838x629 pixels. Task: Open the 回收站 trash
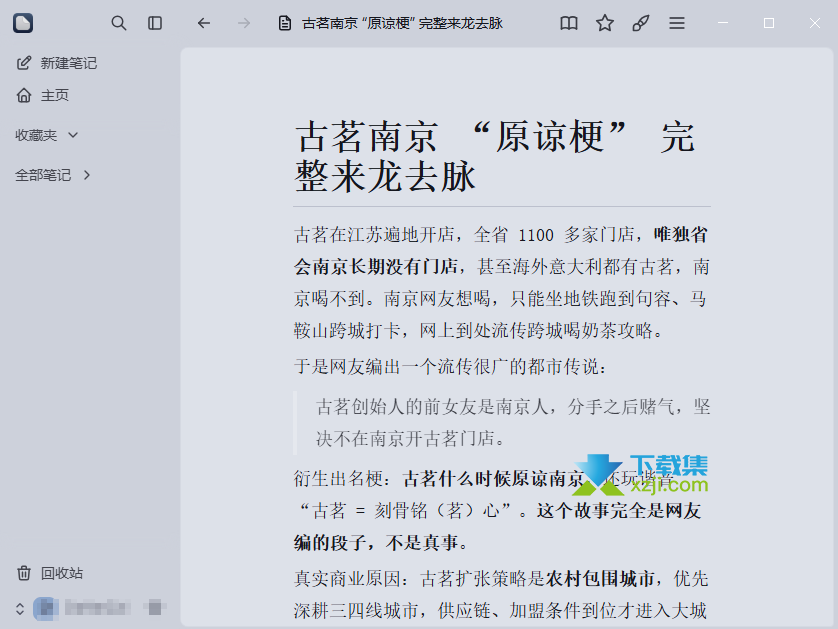[50, 573]
